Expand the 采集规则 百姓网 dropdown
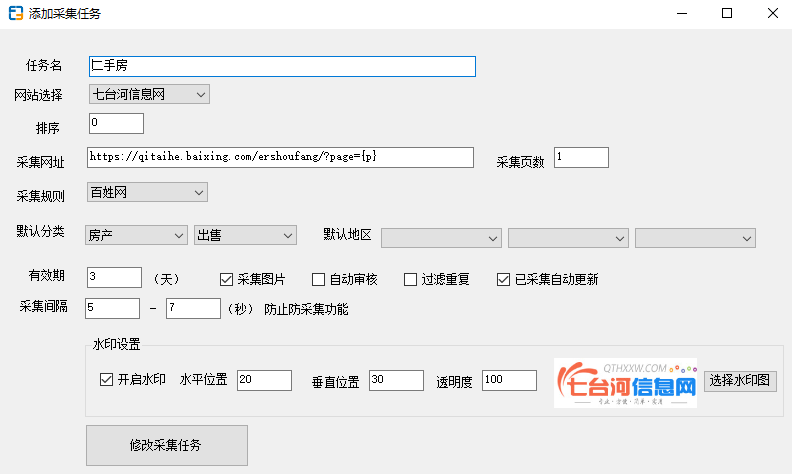Image resolution: width=792 pixels, height=474 pixels. pos(147,191)
